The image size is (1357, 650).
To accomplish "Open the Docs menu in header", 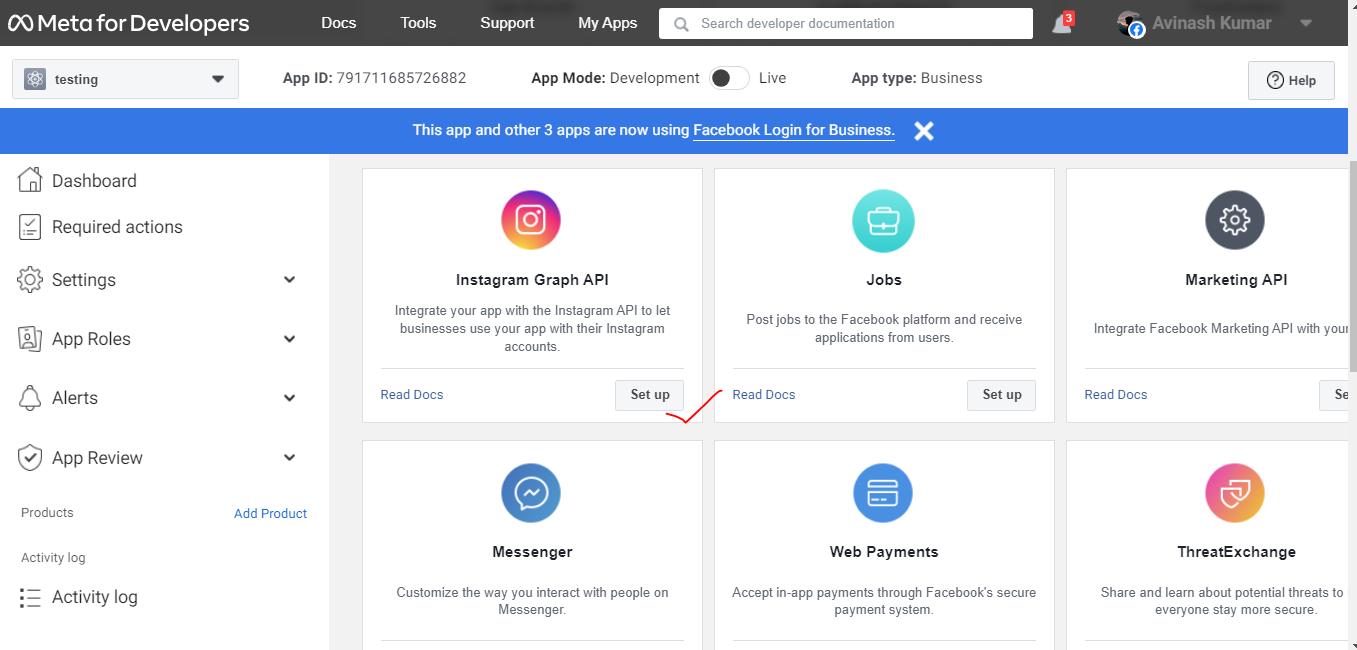I will click(339, 23).
